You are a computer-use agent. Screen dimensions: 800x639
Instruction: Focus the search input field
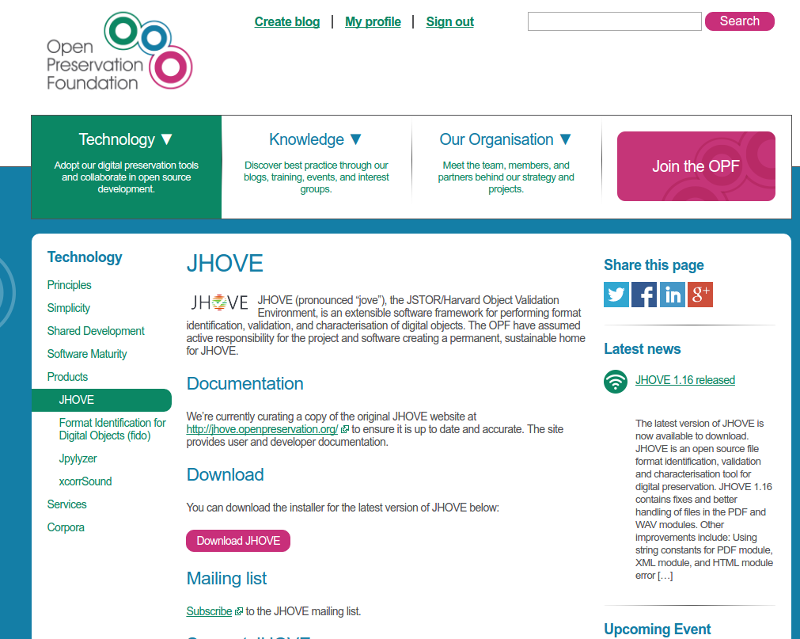click(x=614, y=21)
